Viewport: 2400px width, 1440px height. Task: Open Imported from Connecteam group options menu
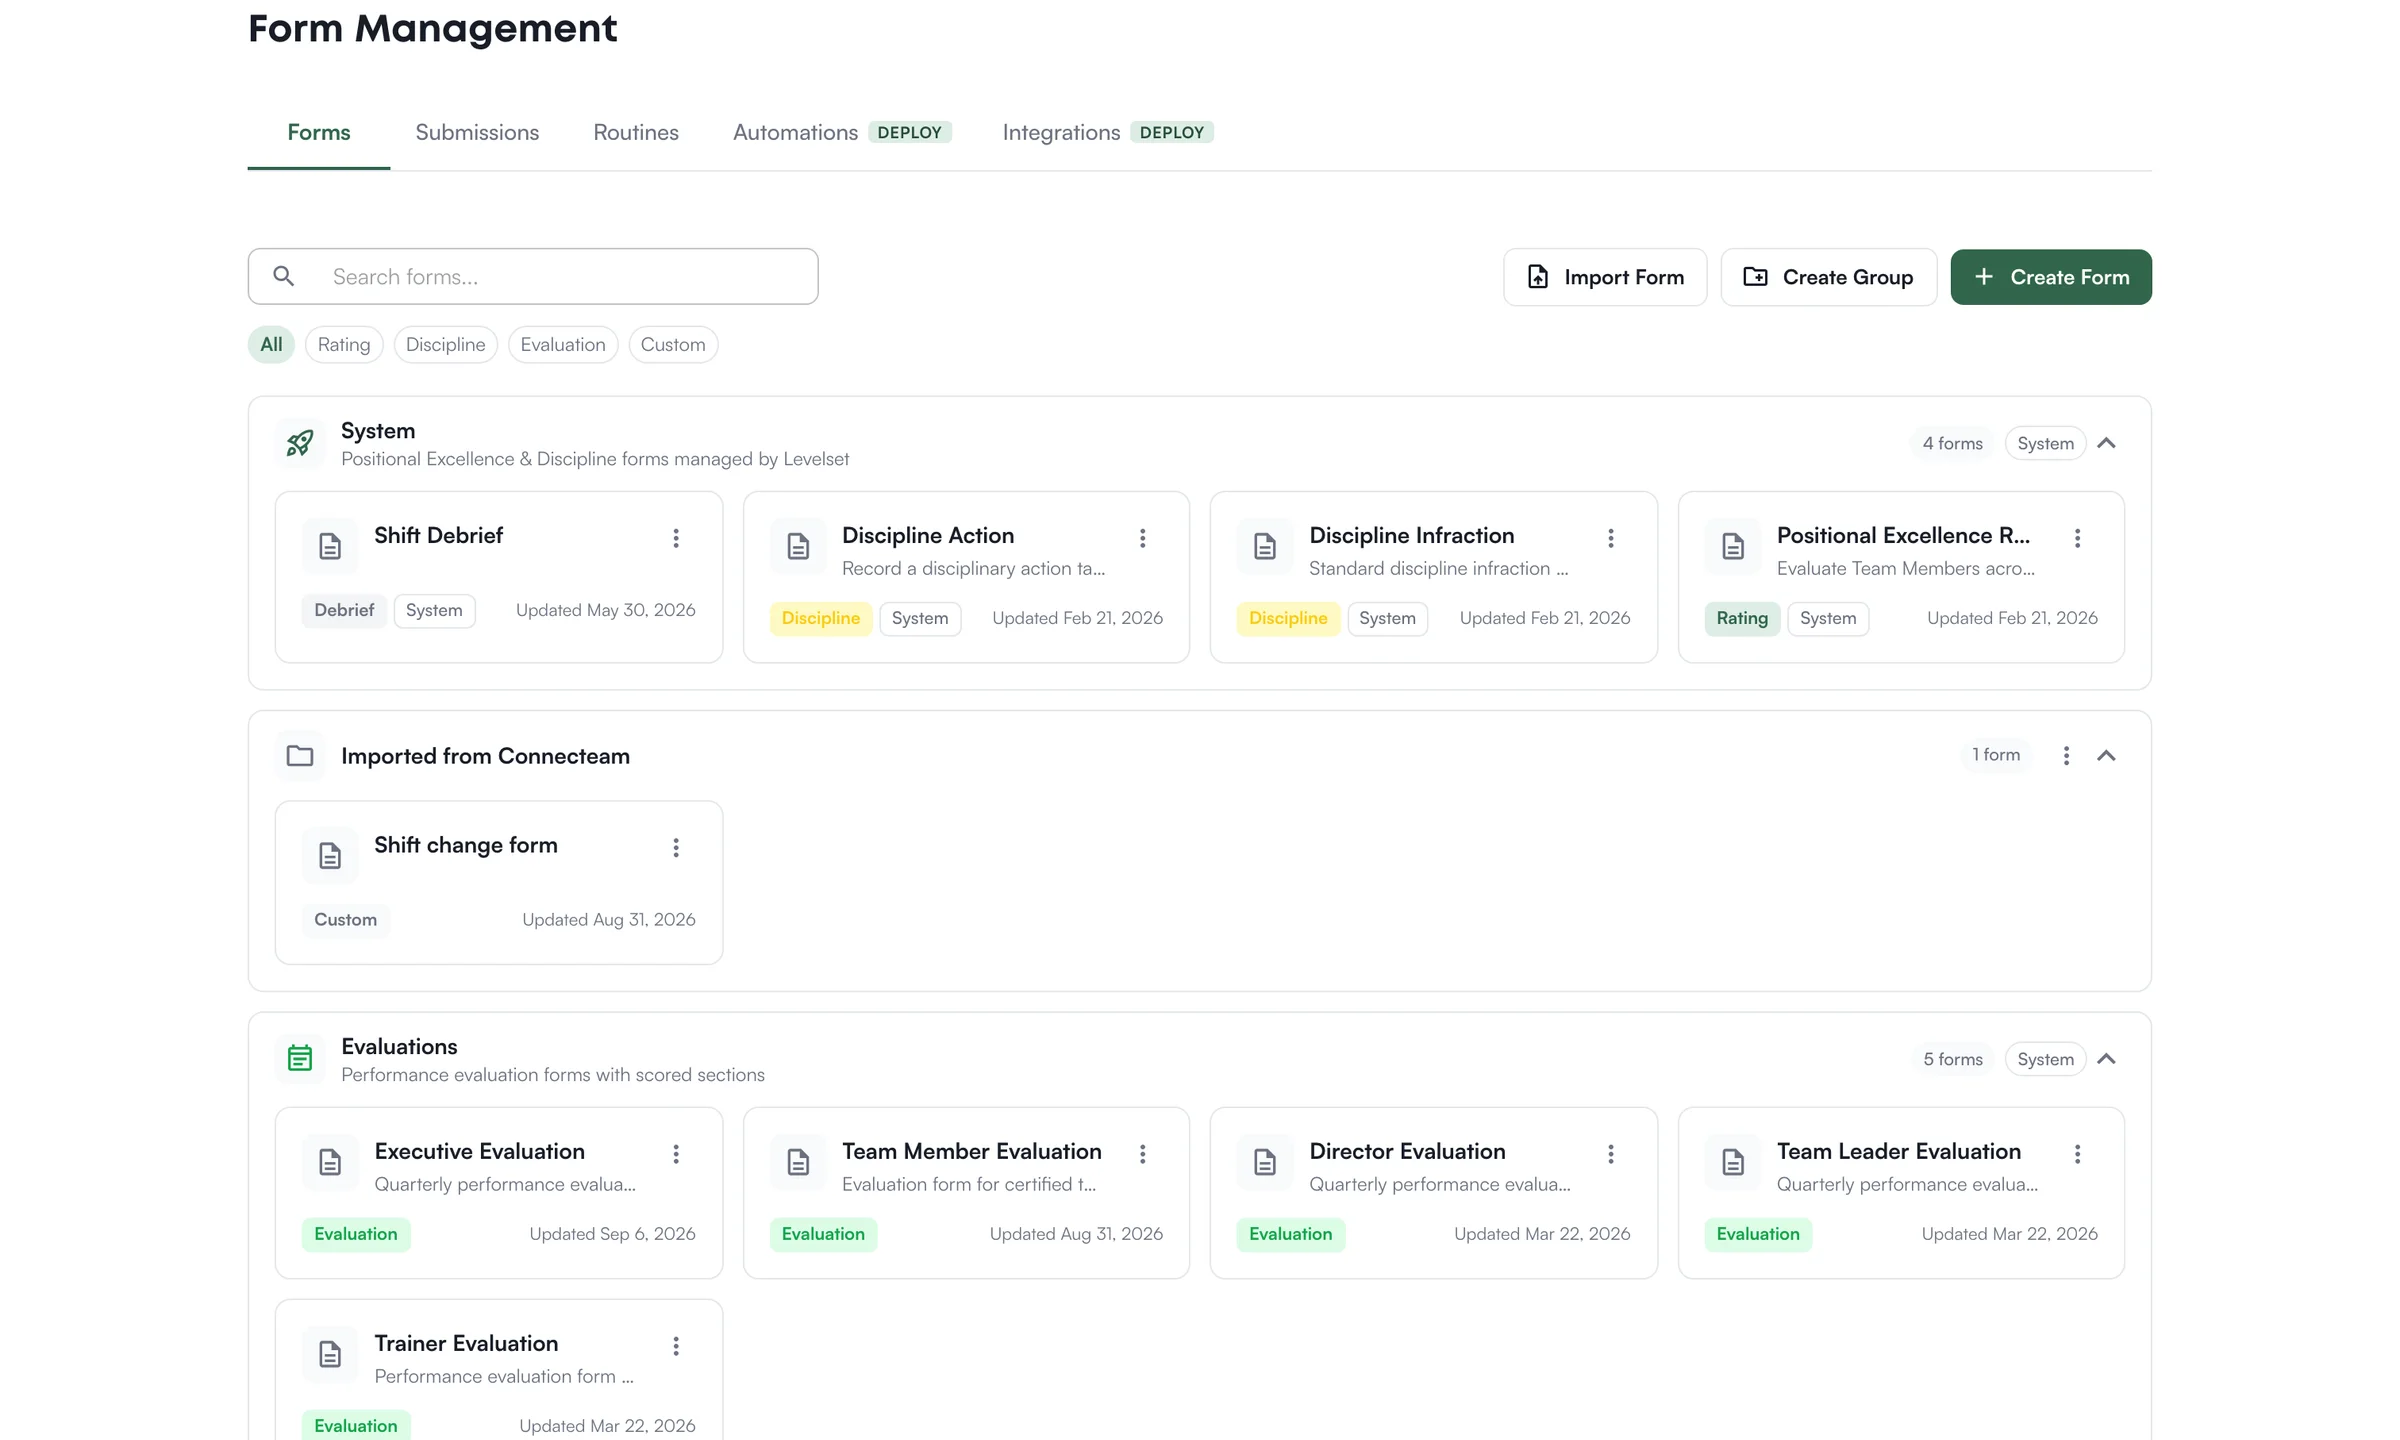[2066, 756]
